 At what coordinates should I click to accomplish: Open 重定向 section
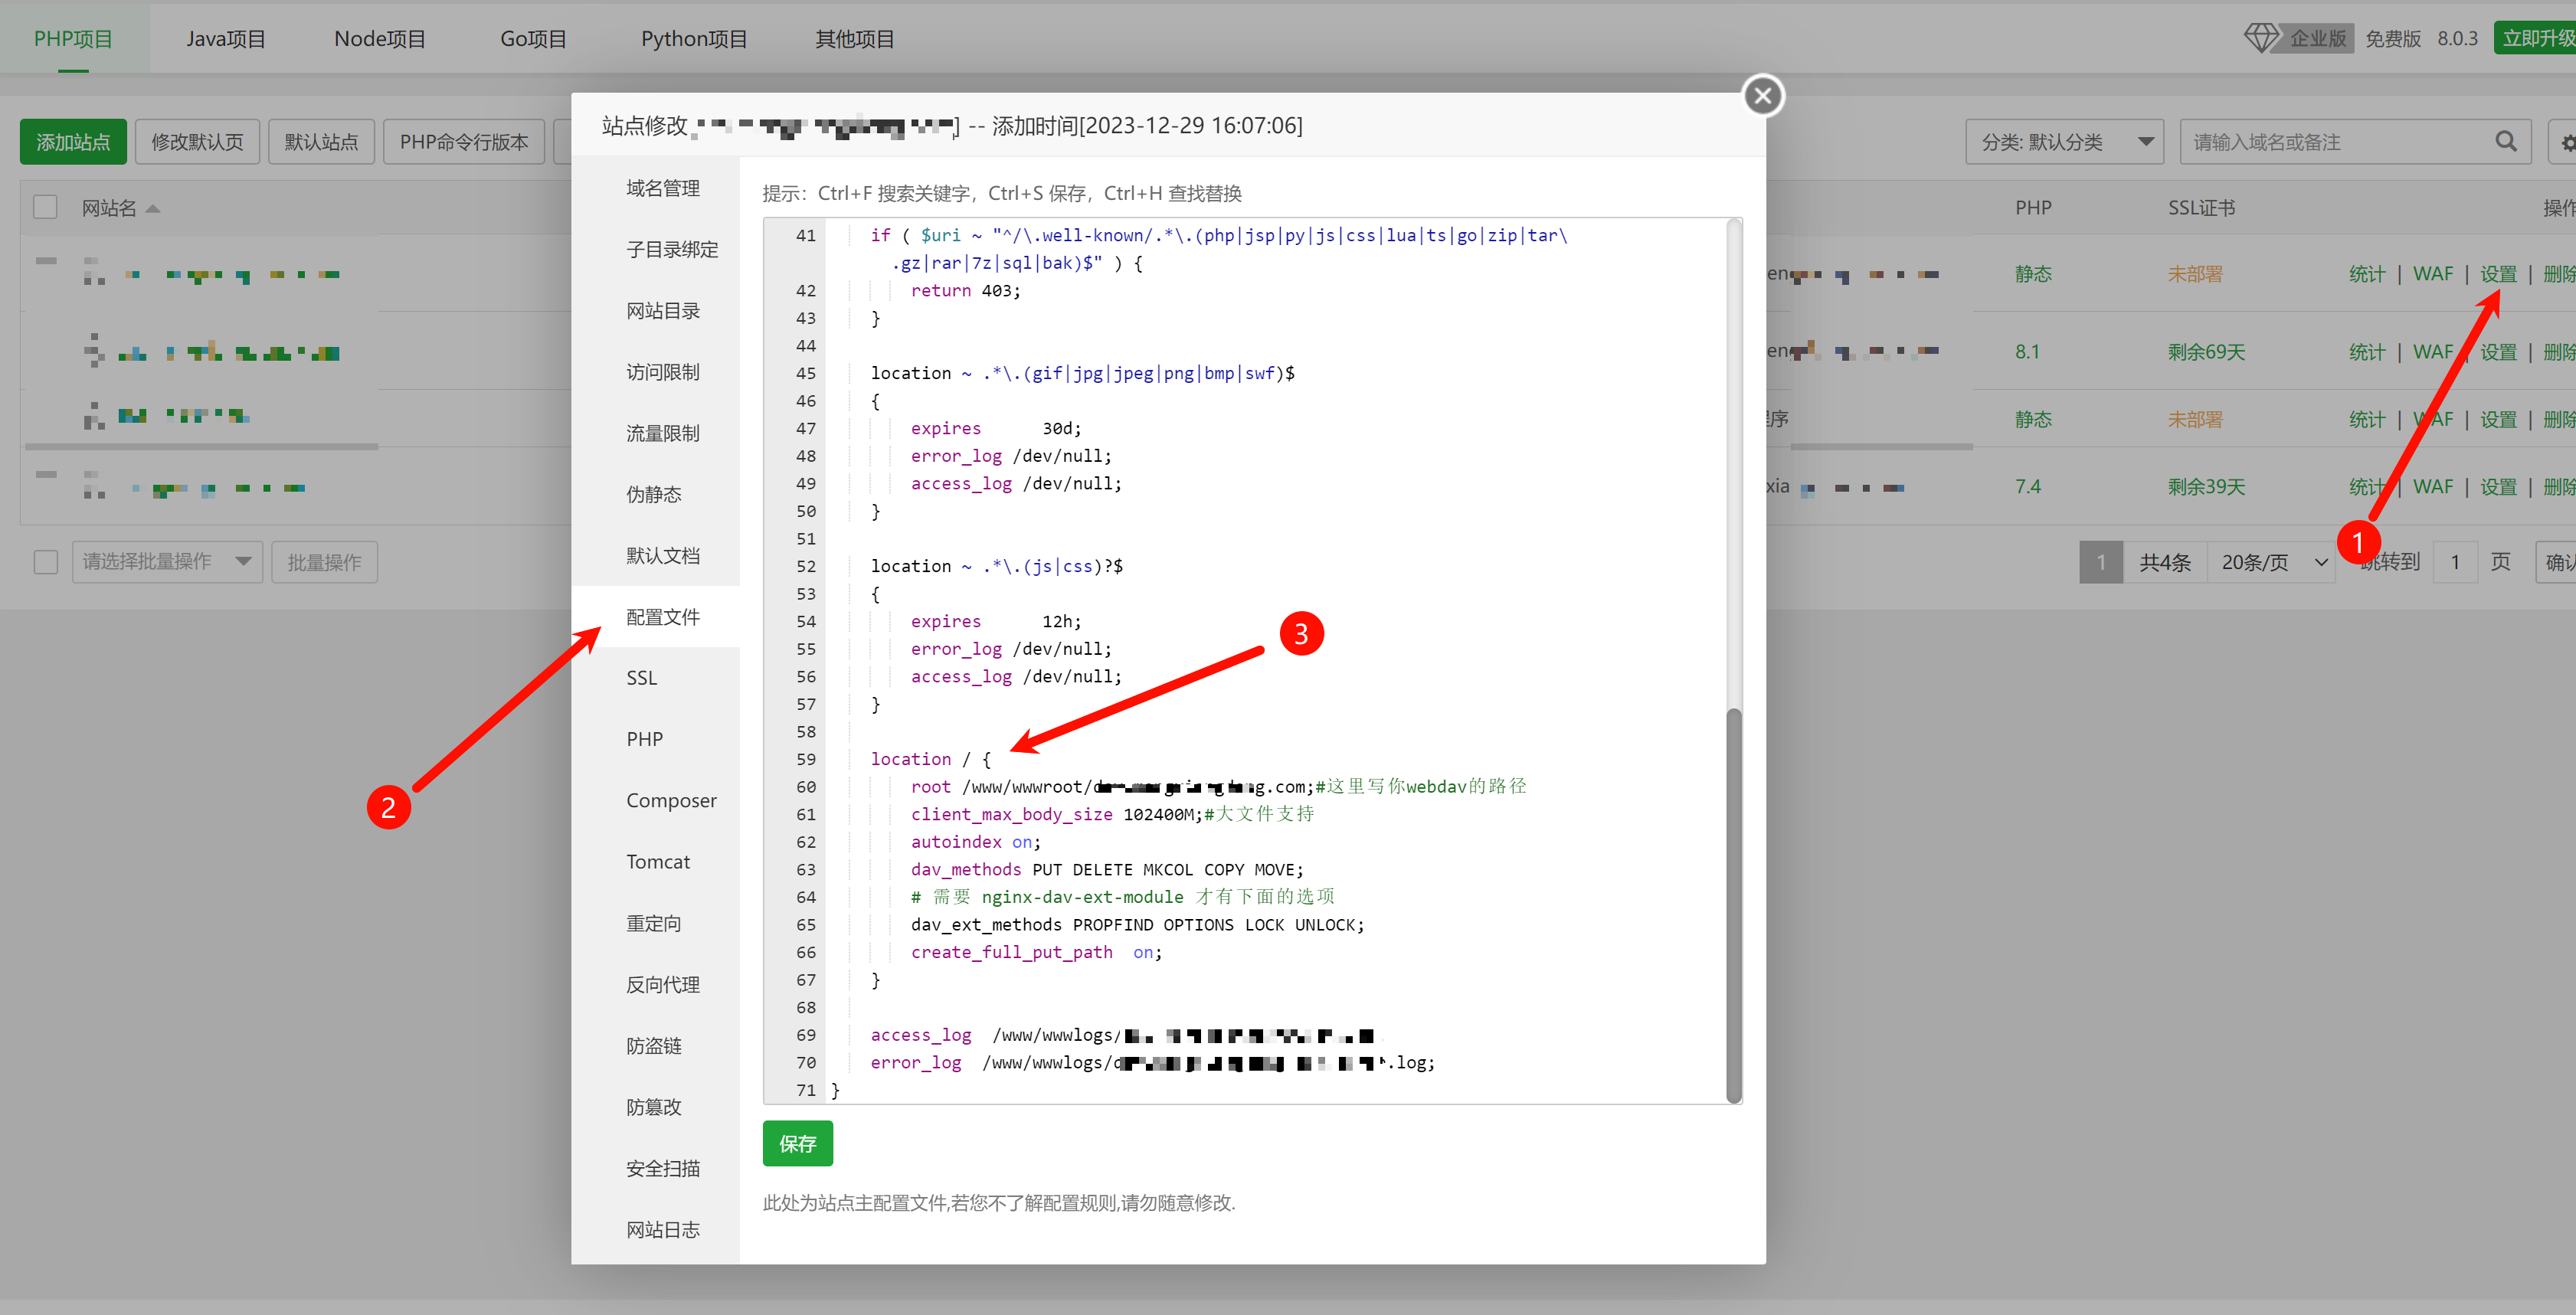[654, 923]
